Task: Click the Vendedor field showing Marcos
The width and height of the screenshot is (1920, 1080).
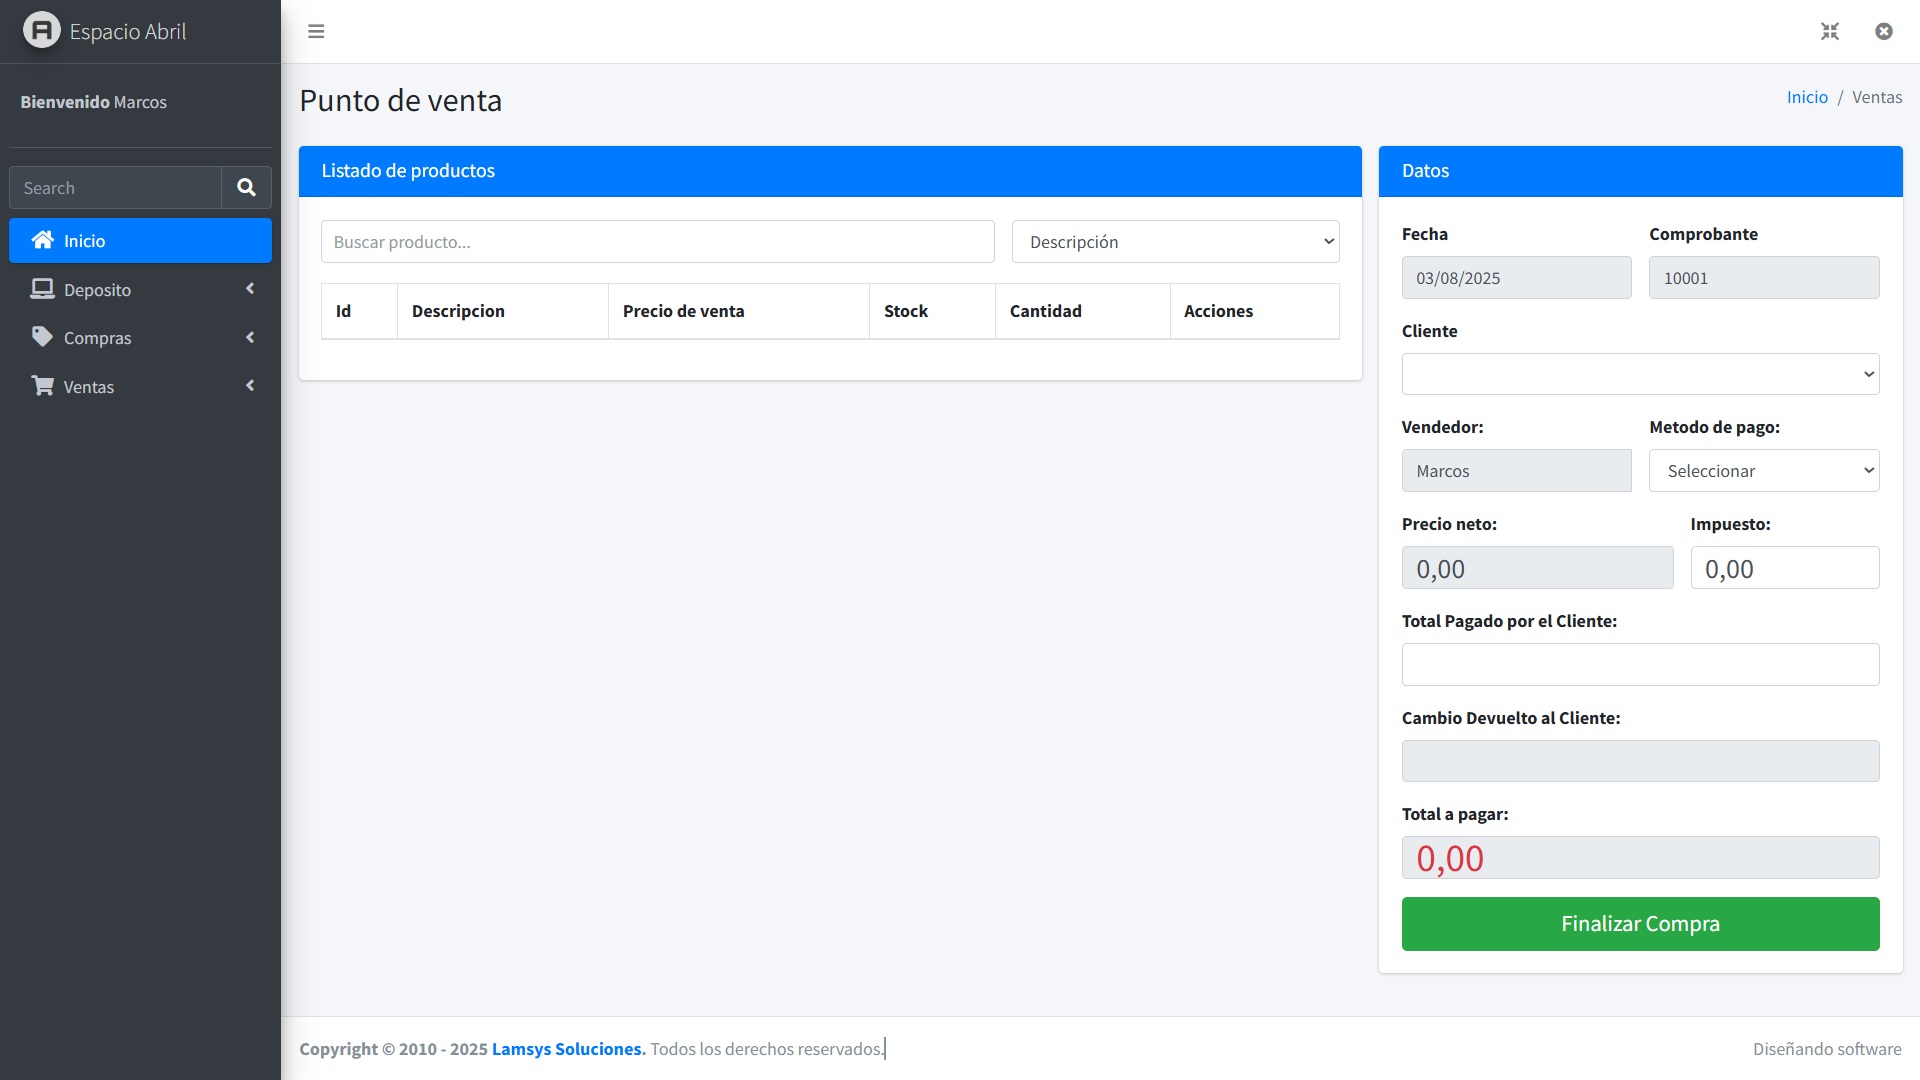Action: coord(1516,471)
